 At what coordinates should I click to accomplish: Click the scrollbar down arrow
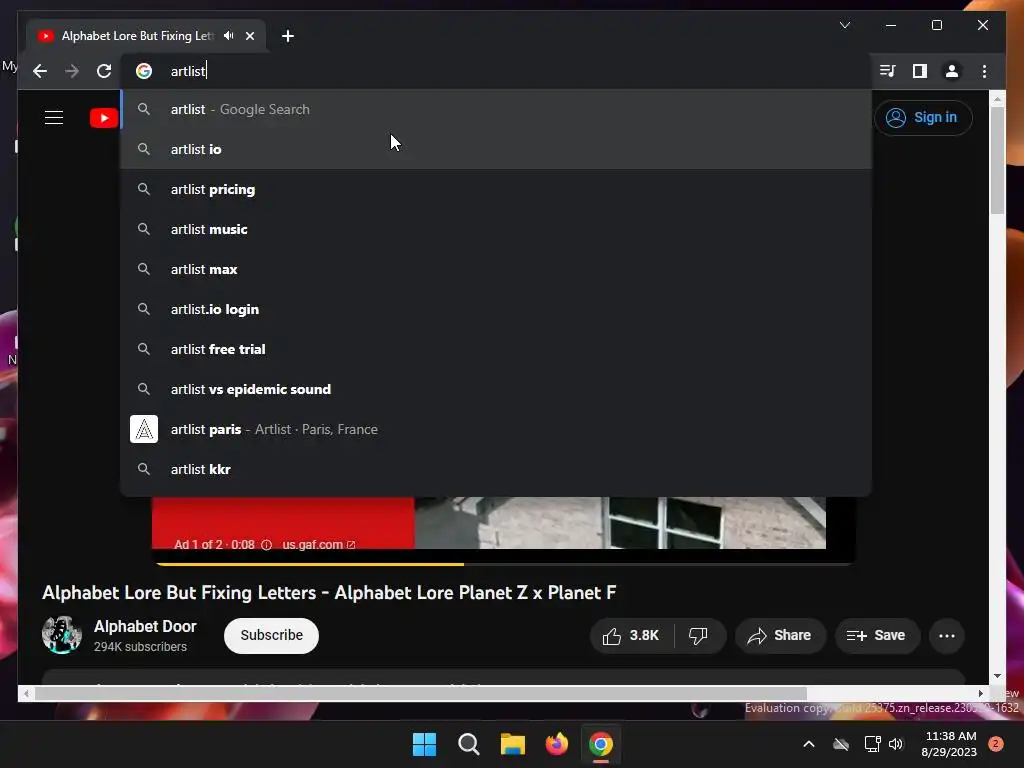point(997,676)
